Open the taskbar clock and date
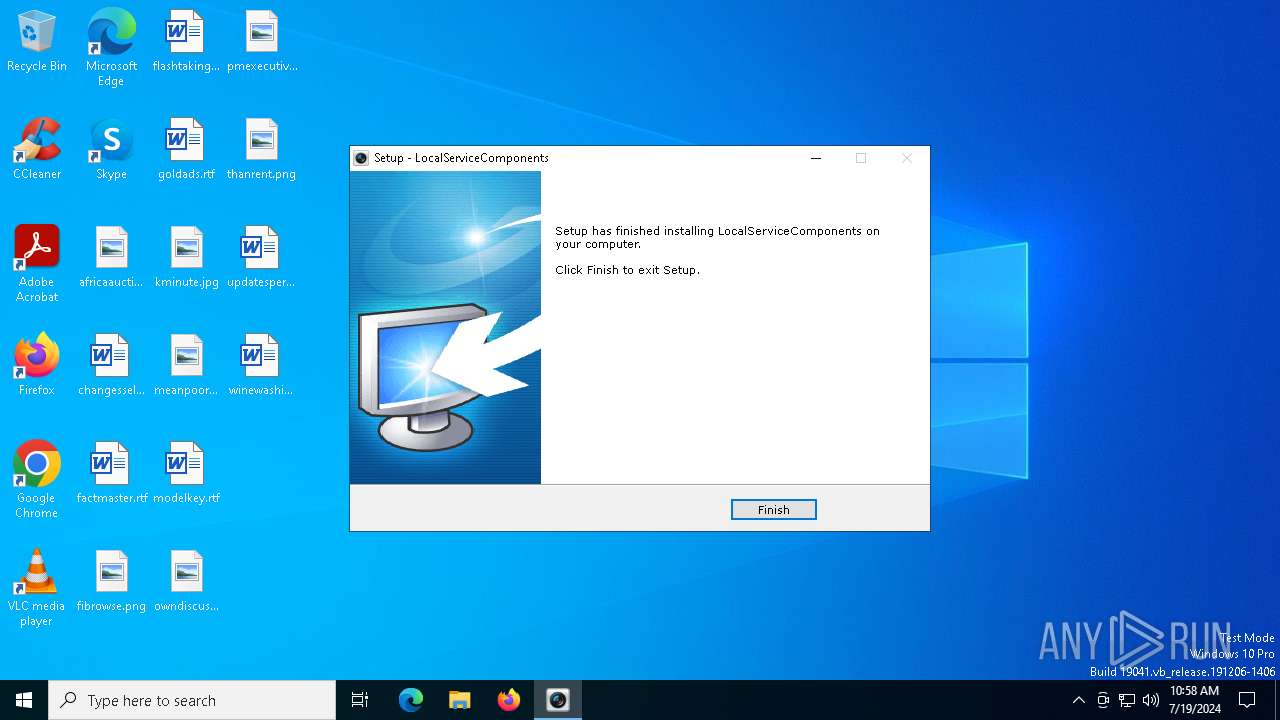1280x720 pixels. pyautogui.click(x=1194, y=700)
